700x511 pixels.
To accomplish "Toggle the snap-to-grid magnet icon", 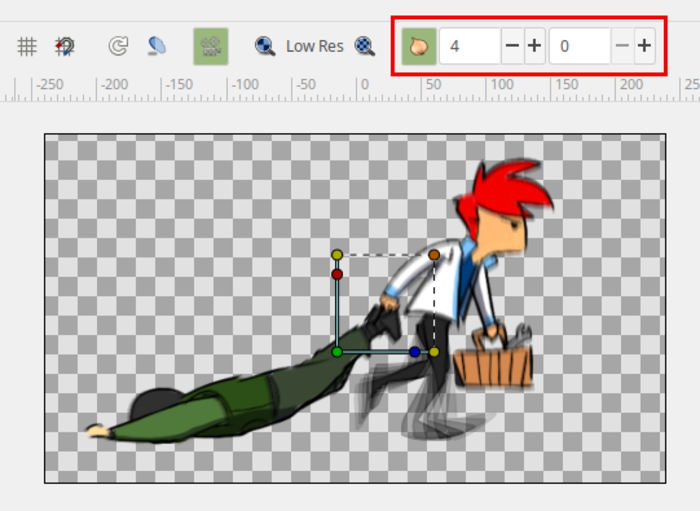I will (65, 46).
